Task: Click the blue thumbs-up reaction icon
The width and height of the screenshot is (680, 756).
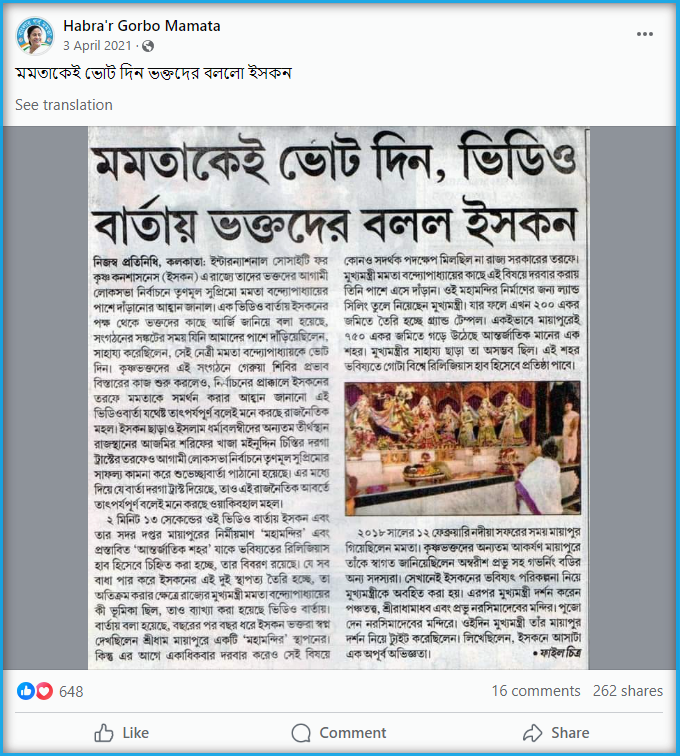Action: (x=26, y=691)
